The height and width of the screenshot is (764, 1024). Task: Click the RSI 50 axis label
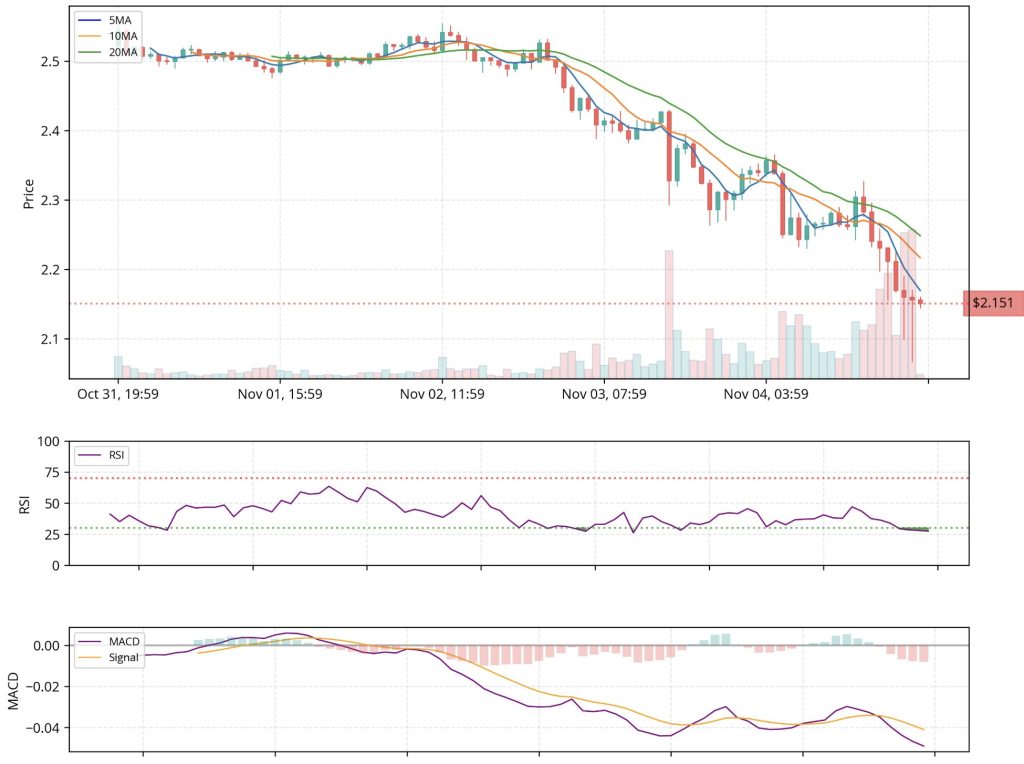(x=52, y=503)
